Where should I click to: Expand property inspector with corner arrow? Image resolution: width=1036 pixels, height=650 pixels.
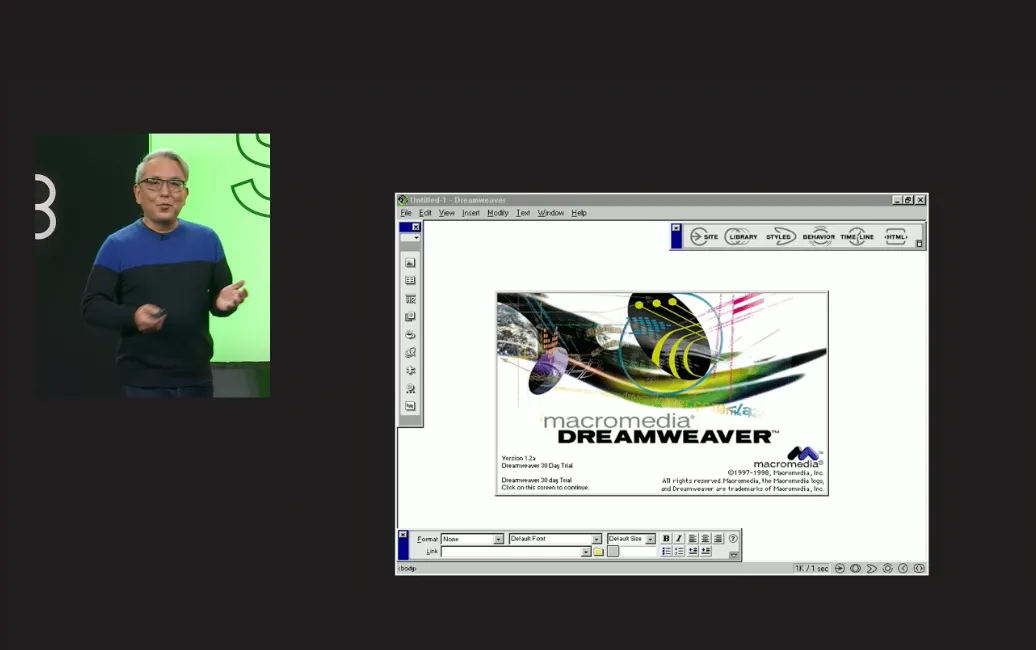point(733,556)
